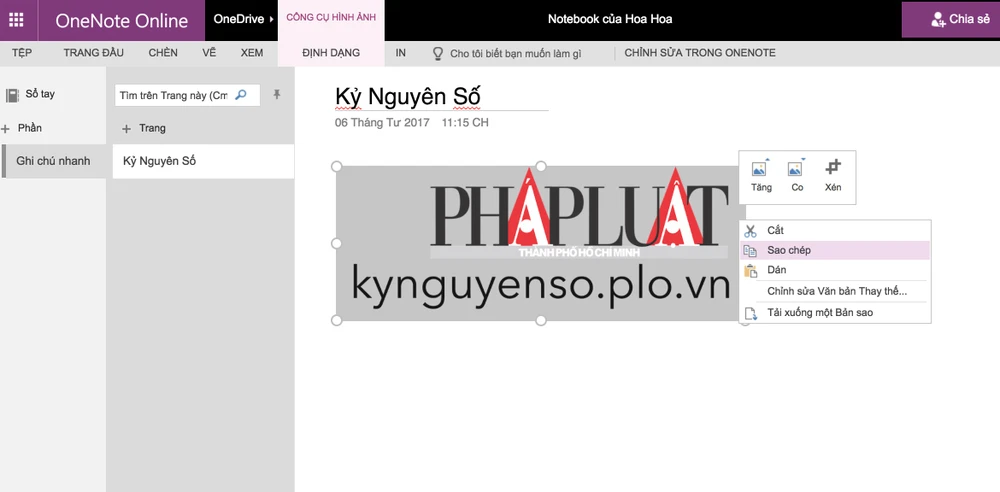Select 'Chỉnh sửa Văn bản Thay thế...'
The width and height of the screenshot is (1000, 492).
point(836,291)
